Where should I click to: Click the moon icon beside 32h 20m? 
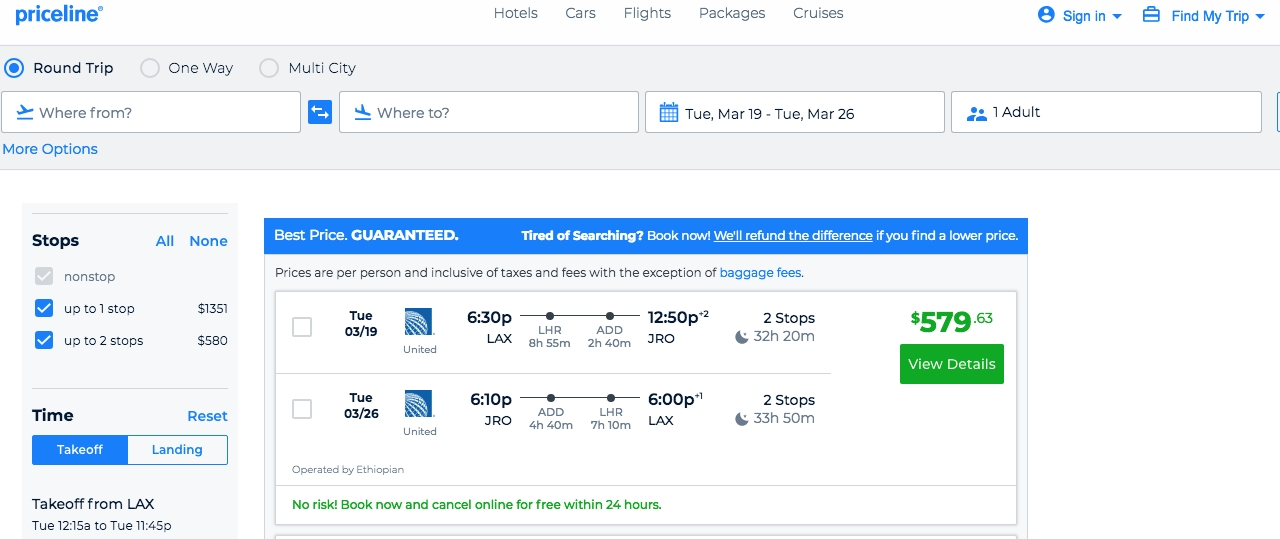(x=742, y=337)
